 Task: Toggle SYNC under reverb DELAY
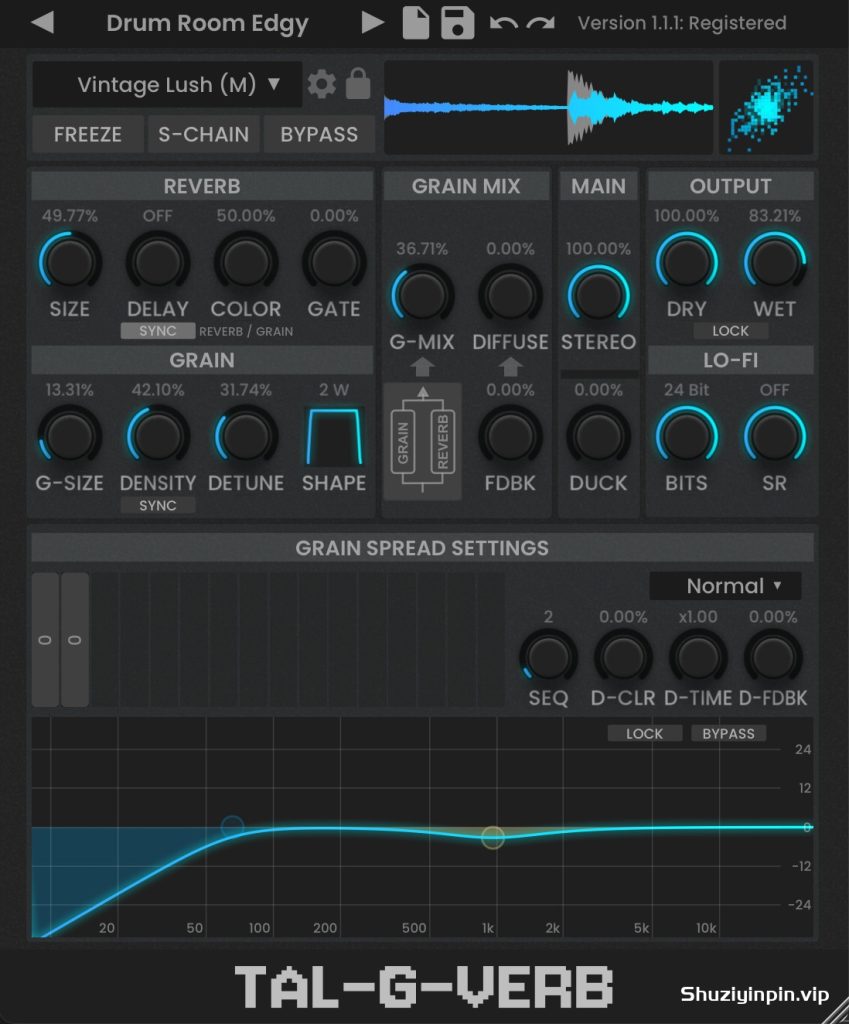point(157,331)
